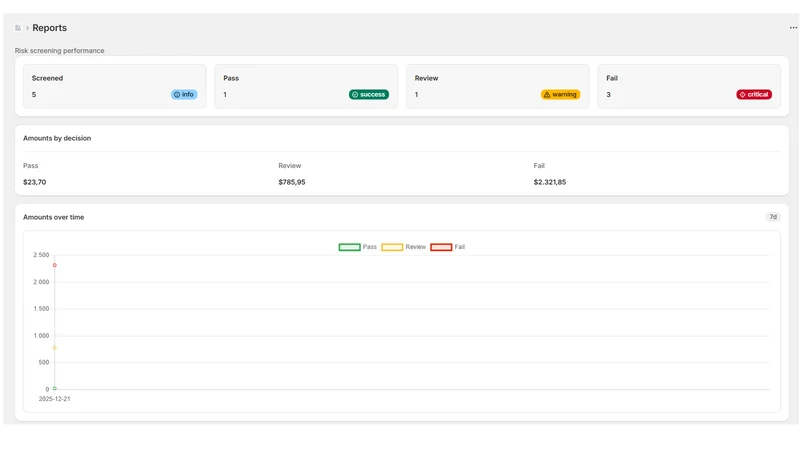This screenshot has width=800, height=450.
Task: Click the Fail amount $2.321,85
Action: coord(549,182)
